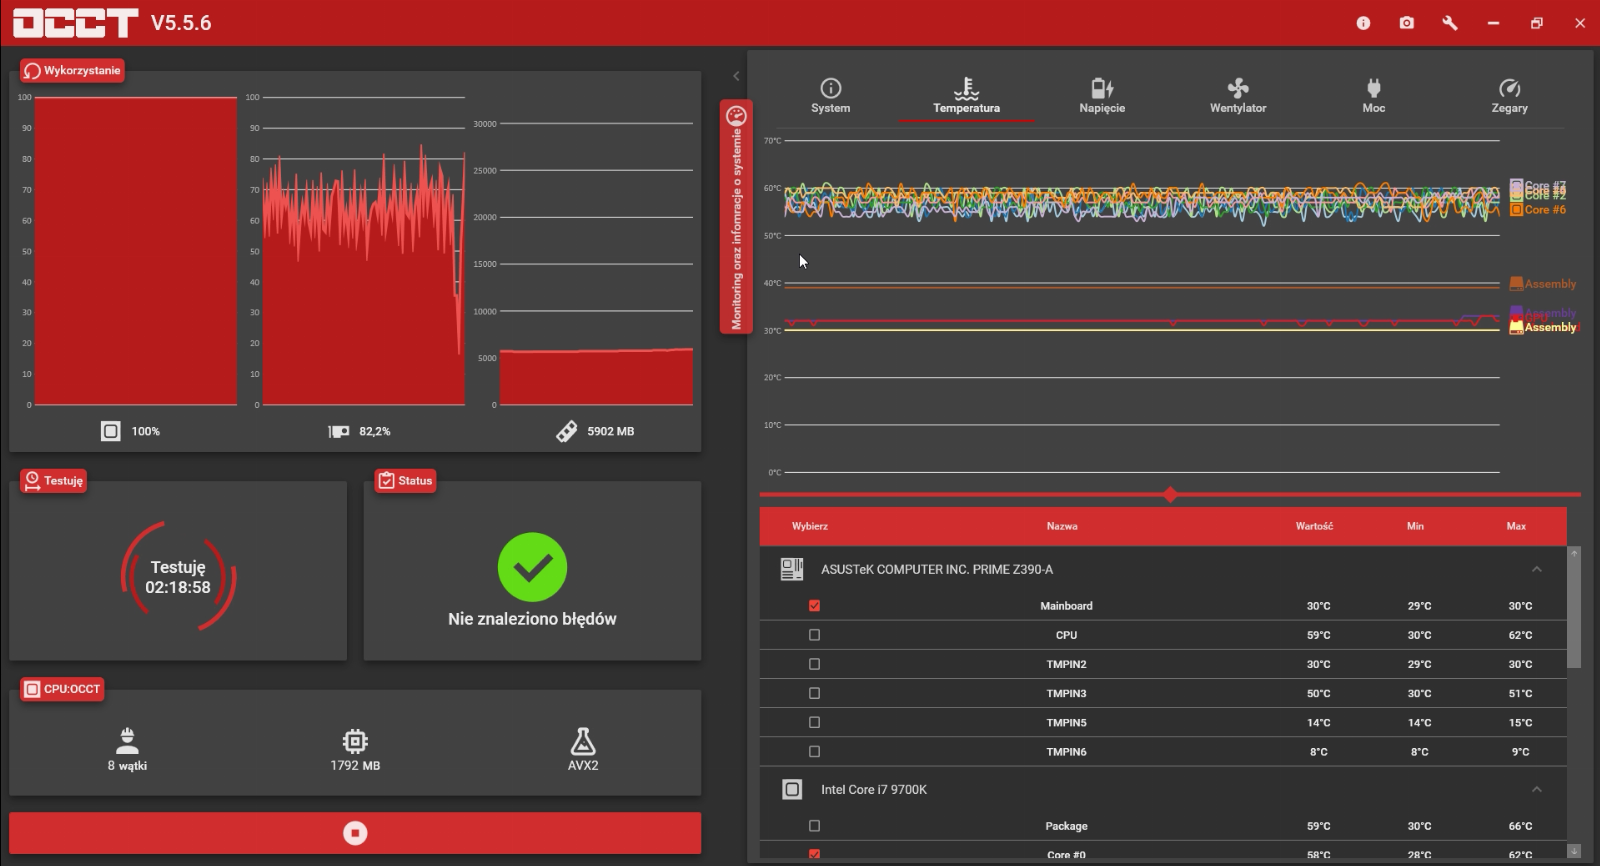Click the Wykorzystanie panel label
The height and width of the screenshot is (866, 1600).
(x=73, y=70)
